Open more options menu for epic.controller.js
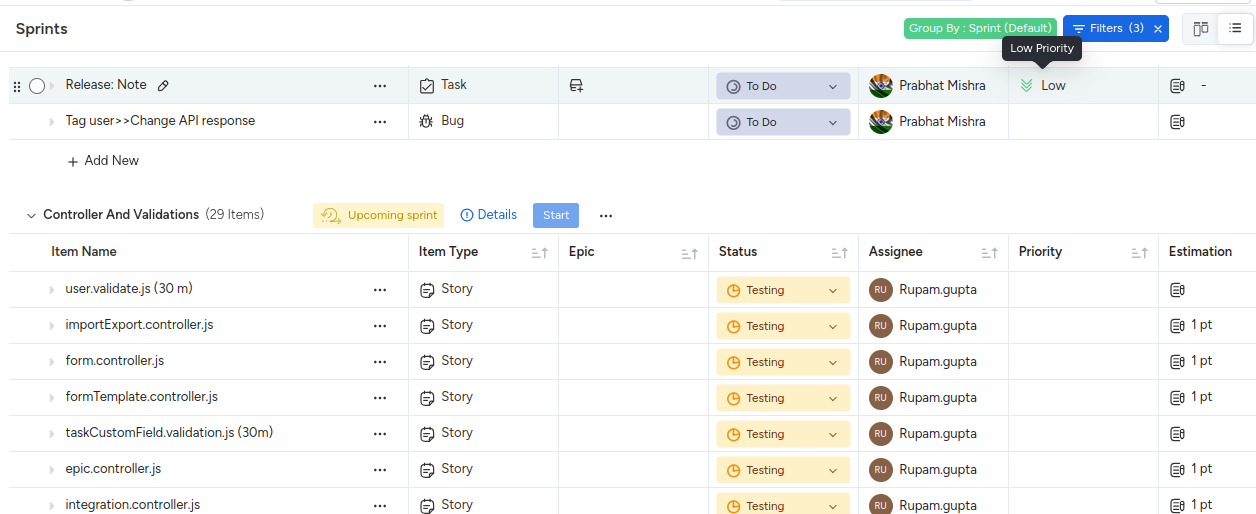The image size is (1256, 514). (x=380, y=470)
